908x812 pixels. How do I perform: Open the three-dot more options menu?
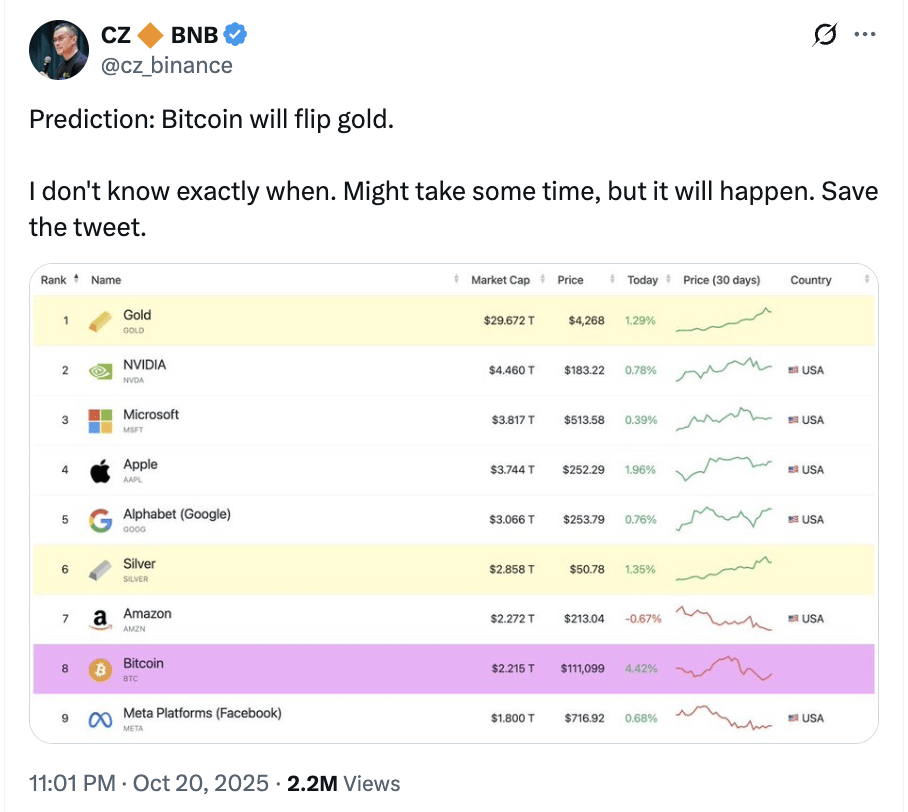(864, 35)
